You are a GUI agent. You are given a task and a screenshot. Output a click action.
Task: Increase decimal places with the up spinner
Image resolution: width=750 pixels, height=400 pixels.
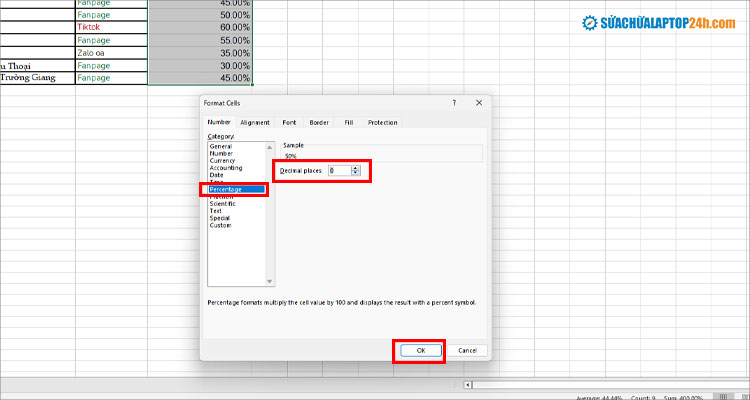pyautogui.click(x=355, y=168)
